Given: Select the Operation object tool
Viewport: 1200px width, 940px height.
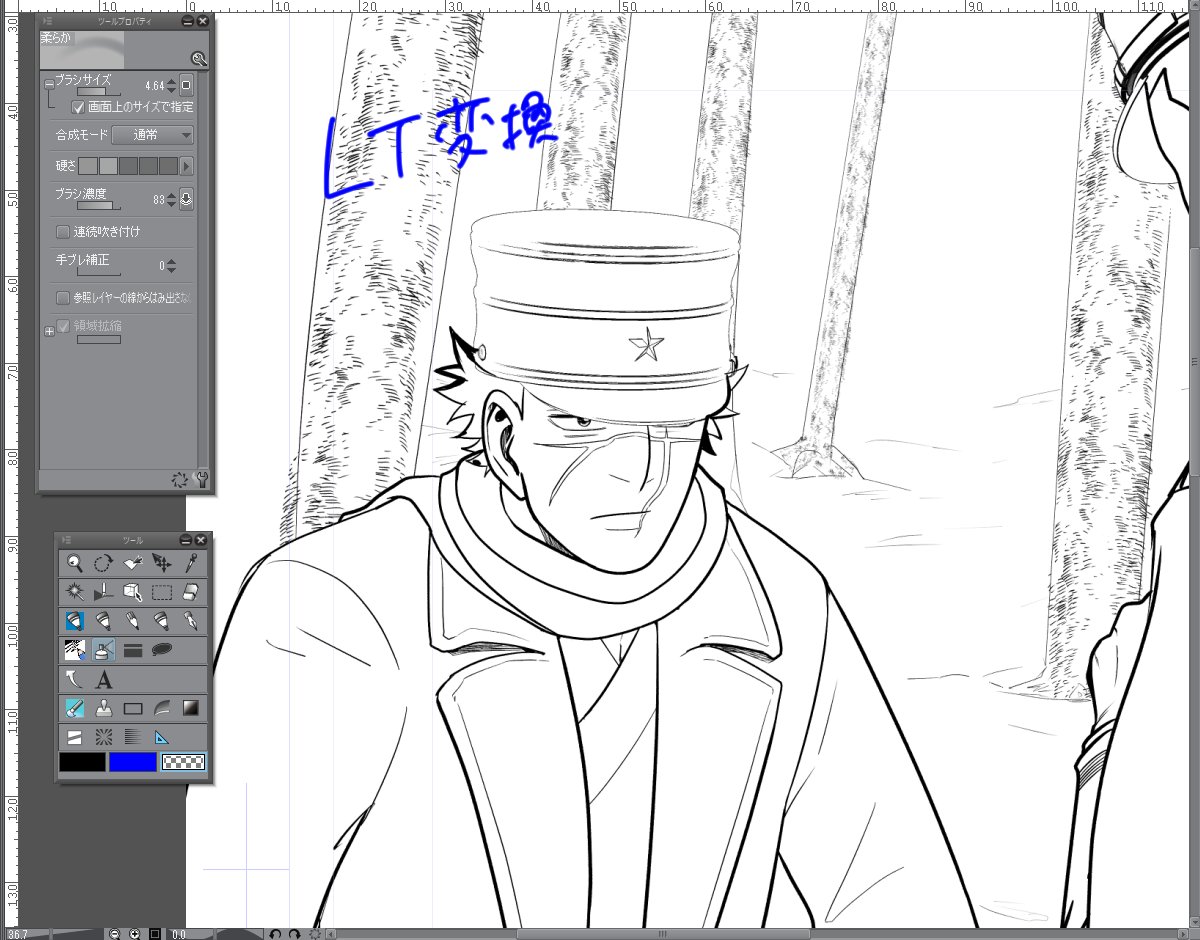Looking at the screenshot, I should [132, 562].
